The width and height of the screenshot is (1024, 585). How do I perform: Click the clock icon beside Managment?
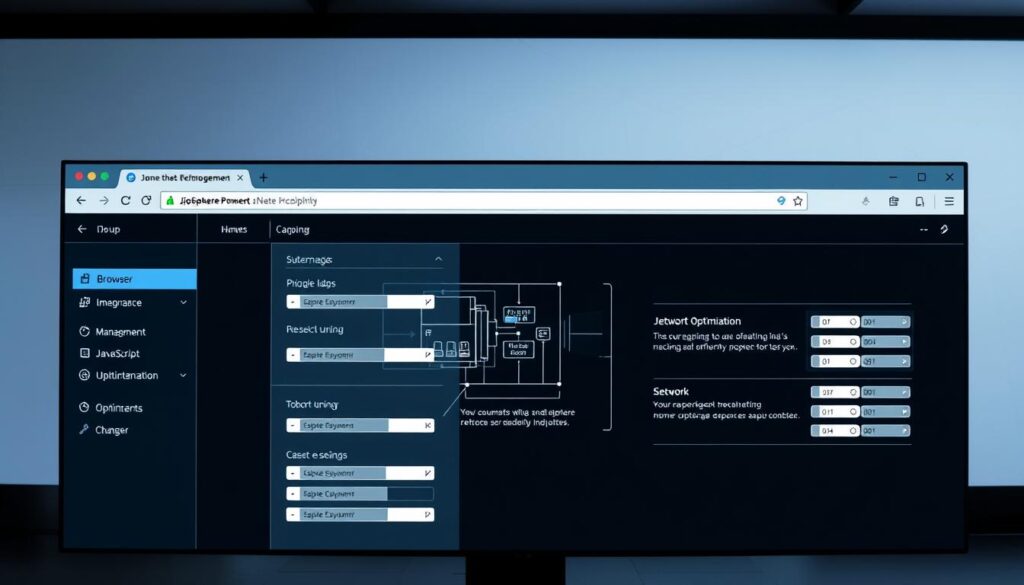click(x=85, y=332)
